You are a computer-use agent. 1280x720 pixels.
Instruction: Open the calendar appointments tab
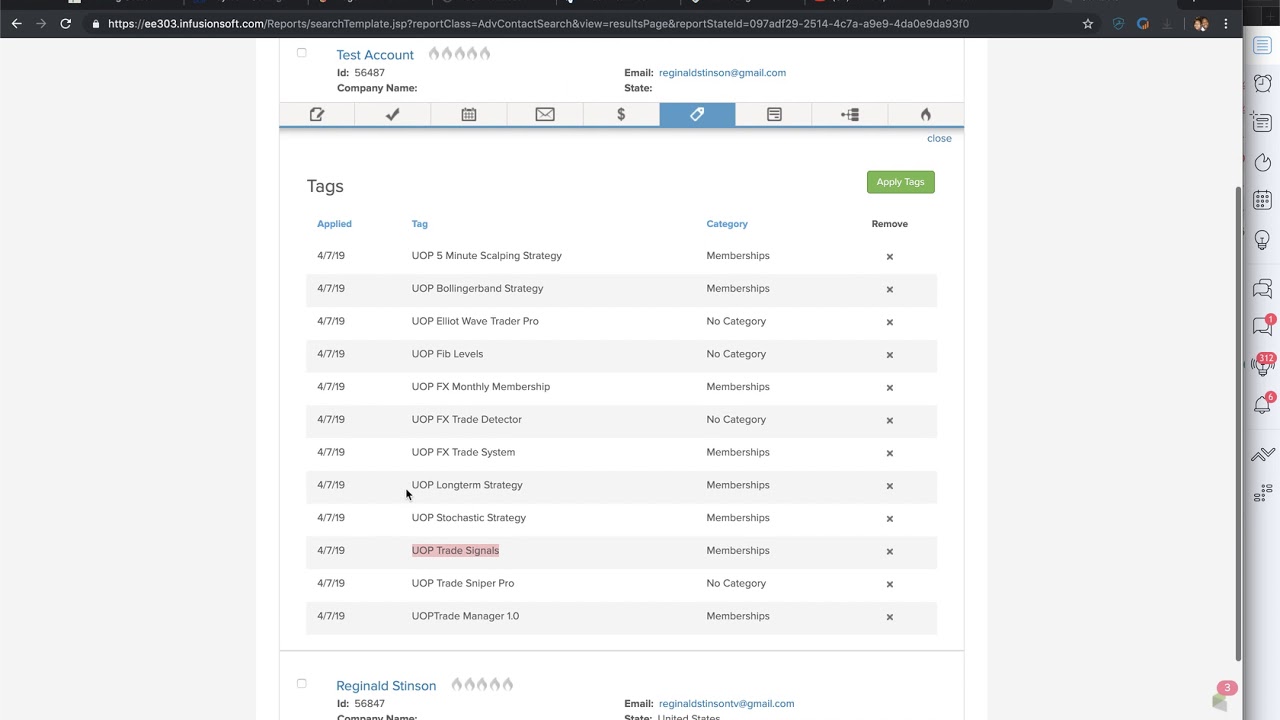469,115
